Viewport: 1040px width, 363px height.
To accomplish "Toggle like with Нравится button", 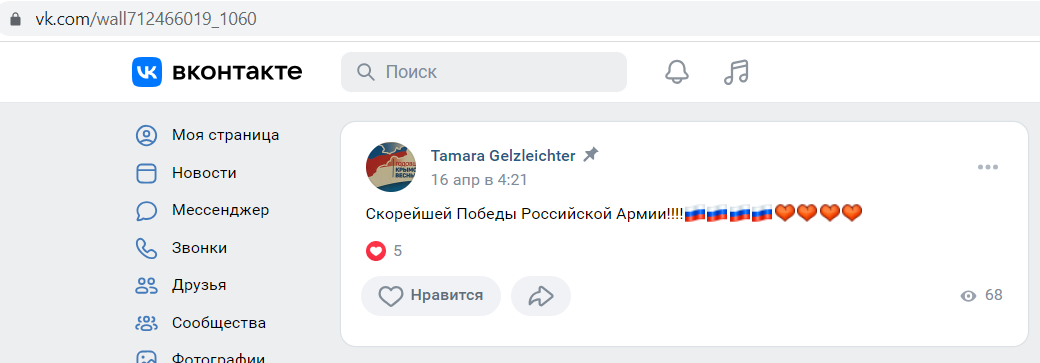I will (430, 295).
